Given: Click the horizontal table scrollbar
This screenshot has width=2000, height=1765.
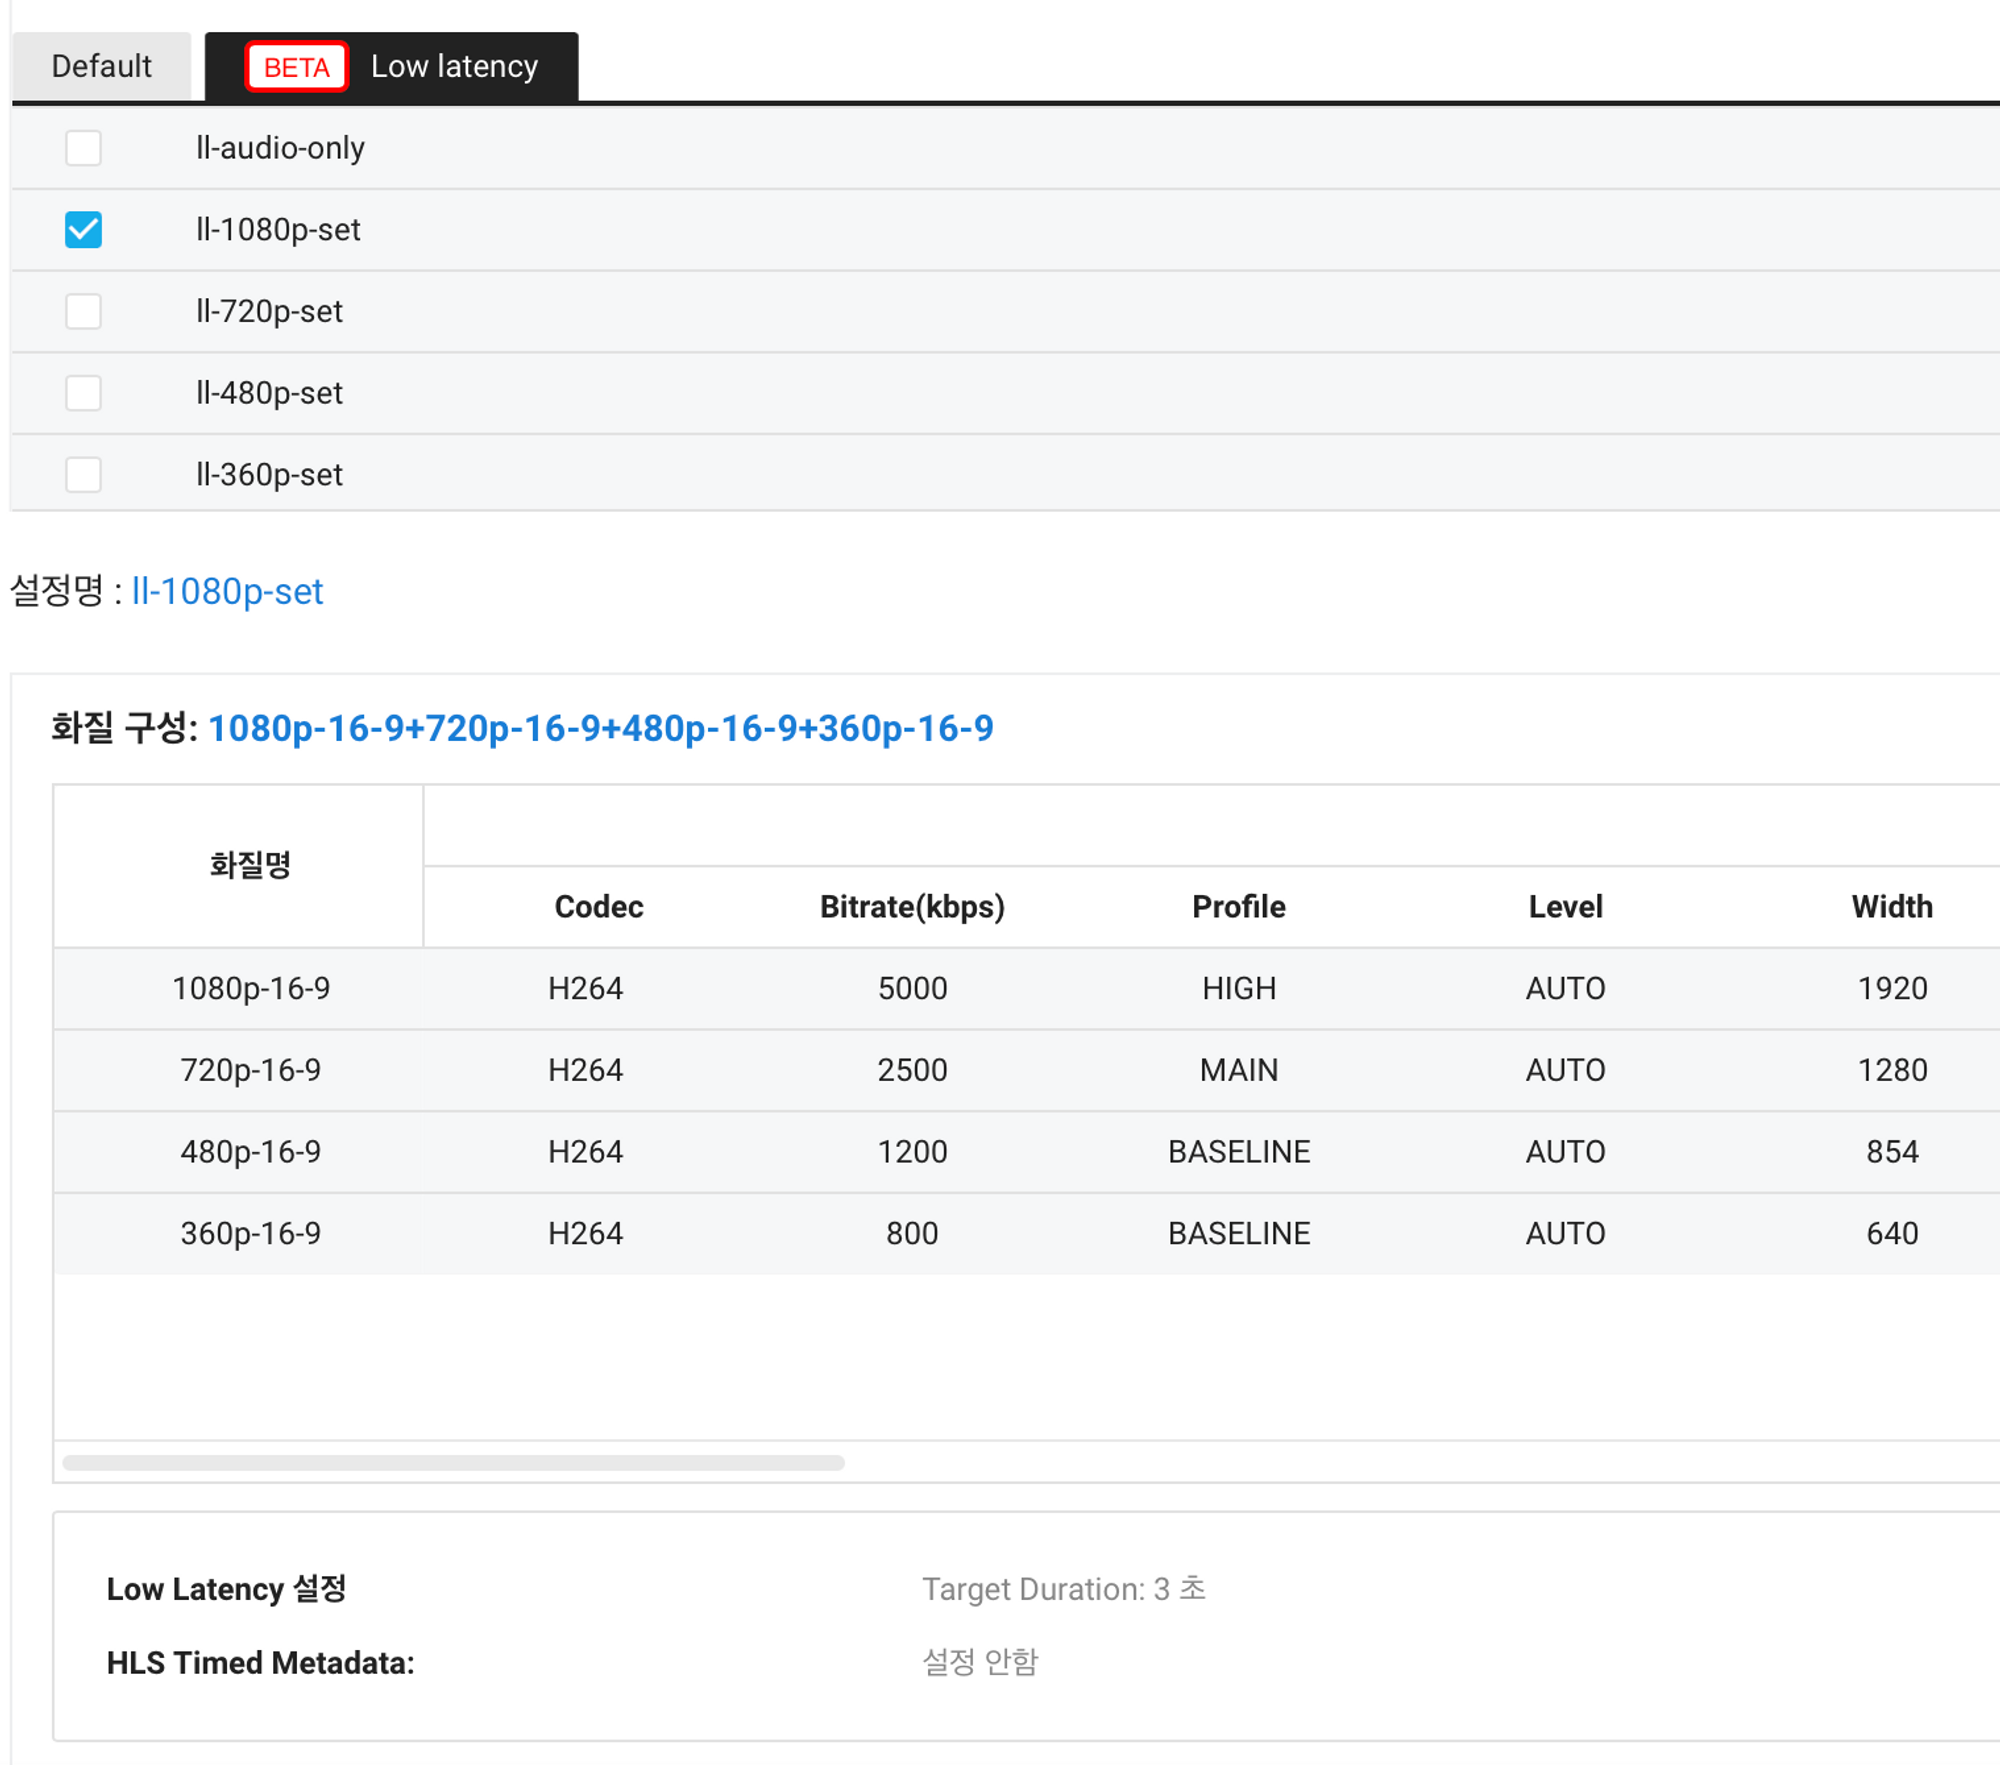Looking at the screenshot, I should click(453, 1462).
